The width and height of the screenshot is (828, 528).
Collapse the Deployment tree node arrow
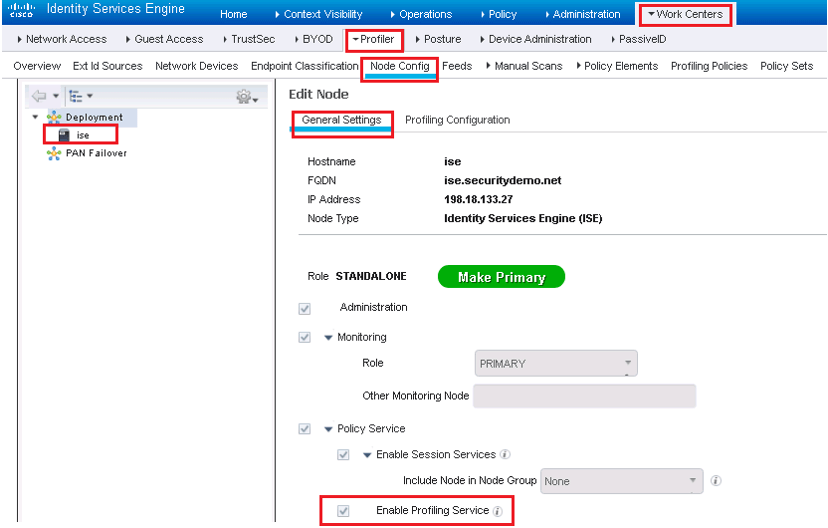pos(35,117)
